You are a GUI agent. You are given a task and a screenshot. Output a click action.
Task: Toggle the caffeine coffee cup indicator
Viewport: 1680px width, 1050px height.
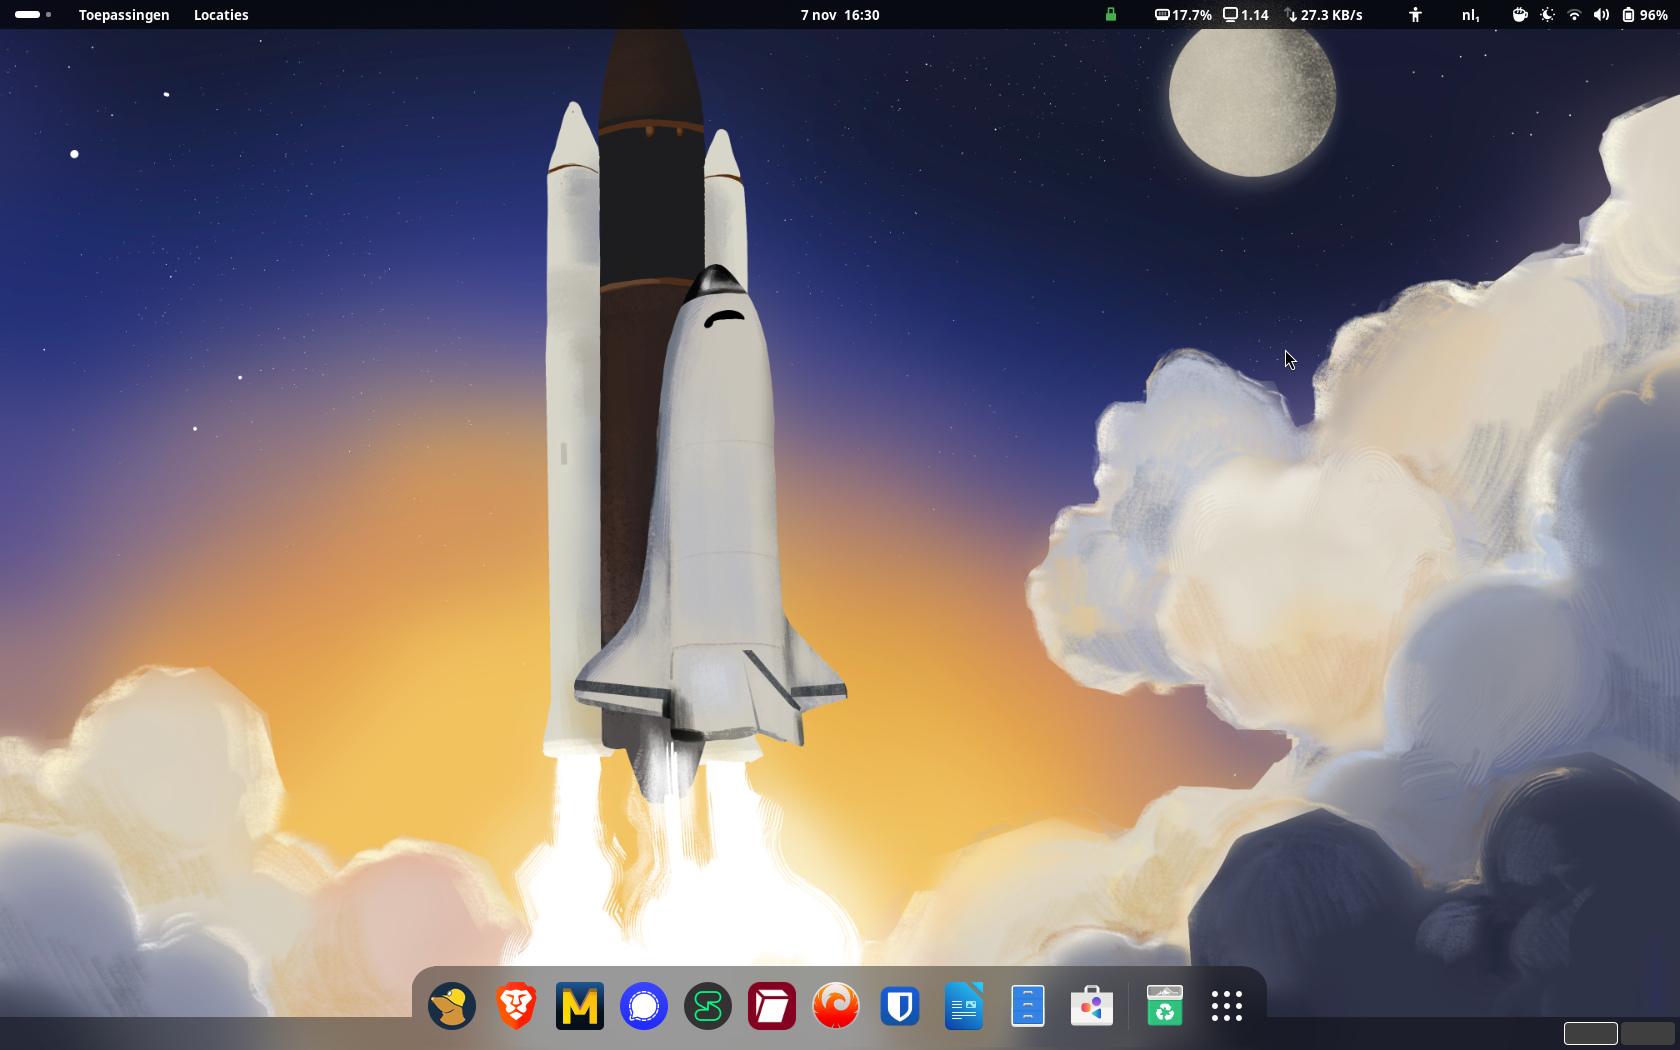[x=1520, y=15]
